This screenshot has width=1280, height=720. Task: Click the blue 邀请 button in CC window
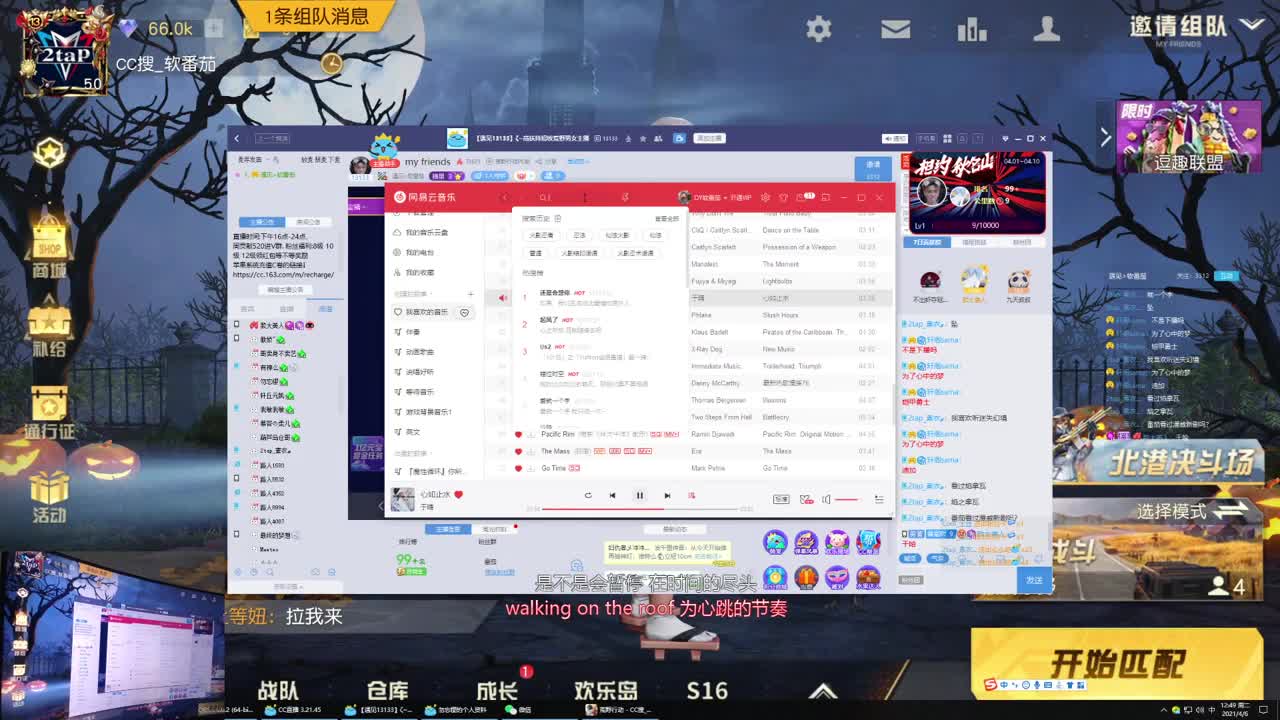coord(873,167)
